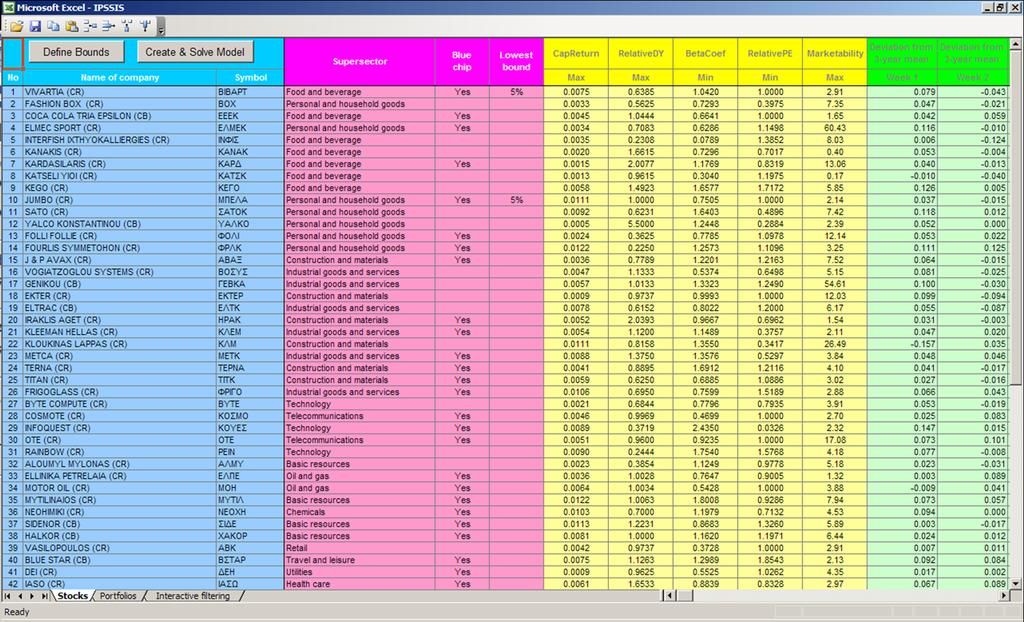Select the CapReturn column header
The height and width of the screenshot is (622, 1024).
pos(576,54)
